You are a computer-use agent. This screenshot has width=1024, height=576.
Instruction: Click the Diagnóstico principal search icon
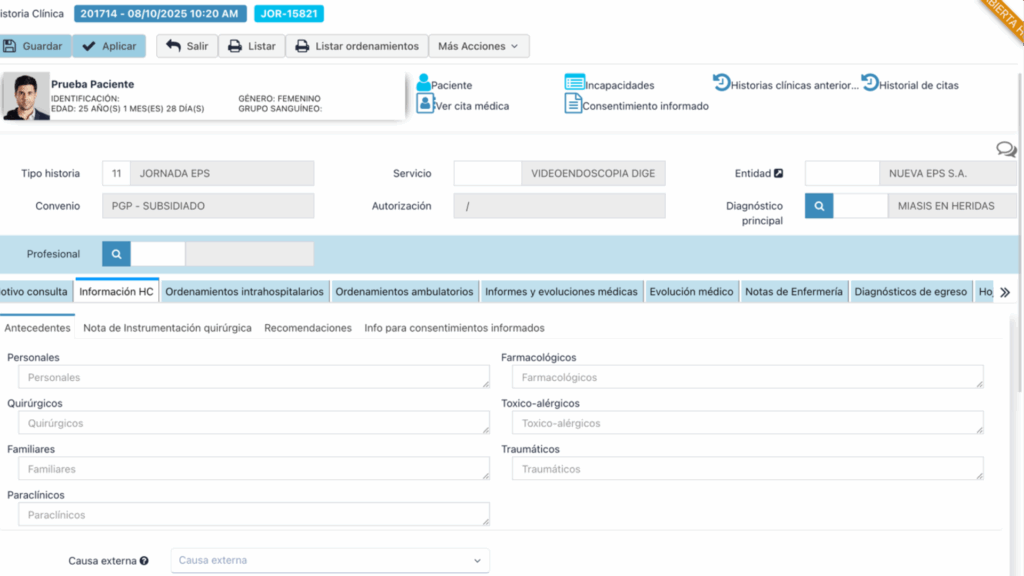(819, 206)
